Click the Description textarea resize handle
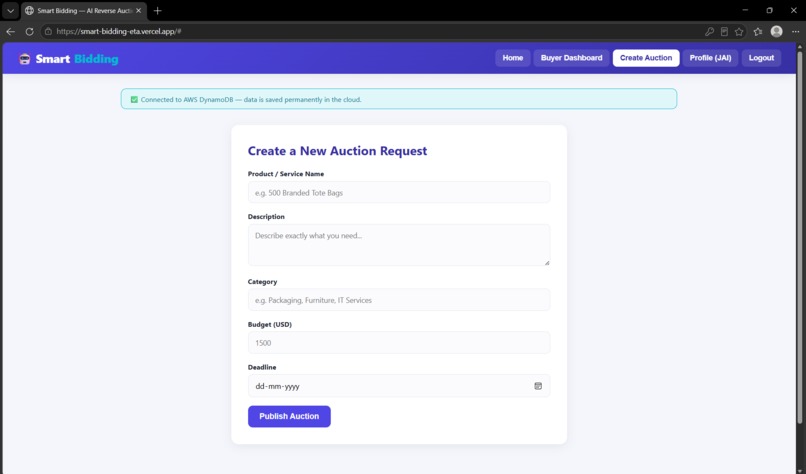This screenshot has height=474, width=806. coord(546,263)
